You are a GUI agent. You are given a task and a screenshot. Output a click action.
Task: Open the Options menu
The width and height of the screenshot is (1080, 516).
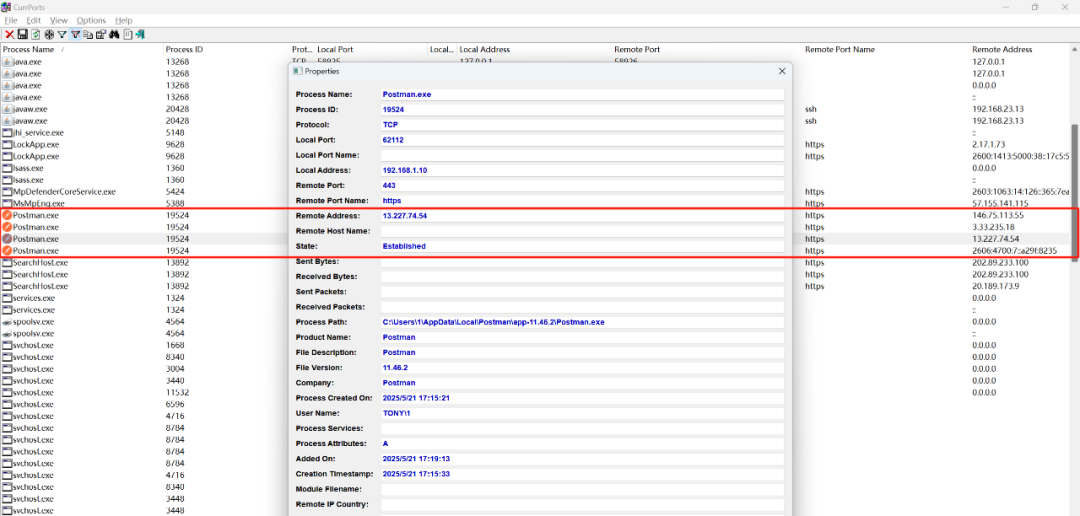click(x=91, y=21)
